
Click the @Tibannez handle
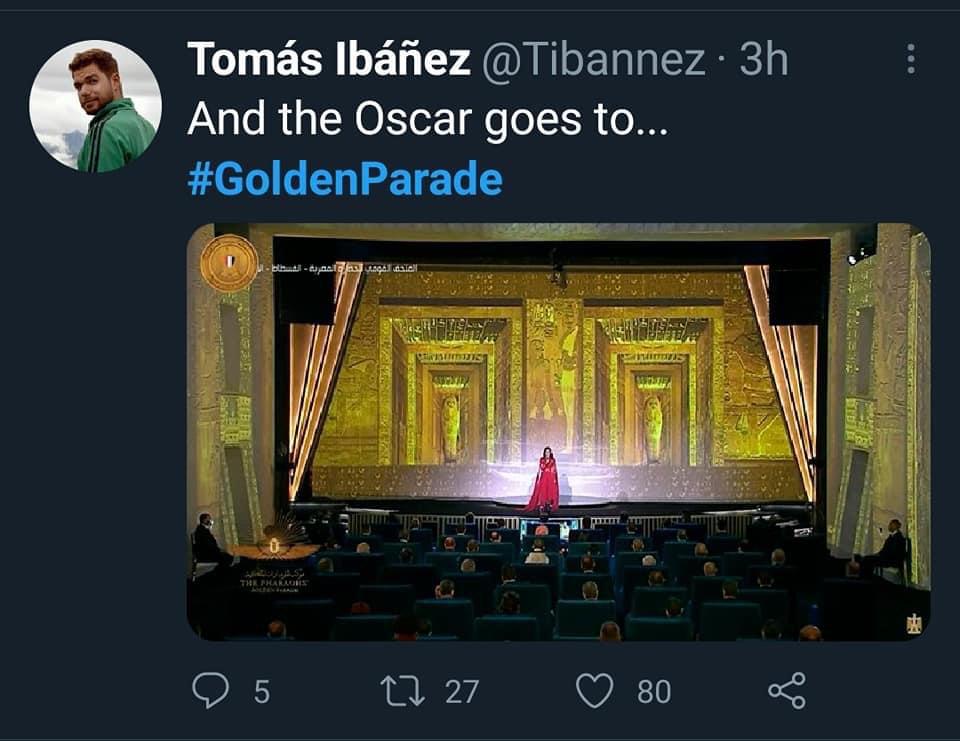(x=594, y=60)
